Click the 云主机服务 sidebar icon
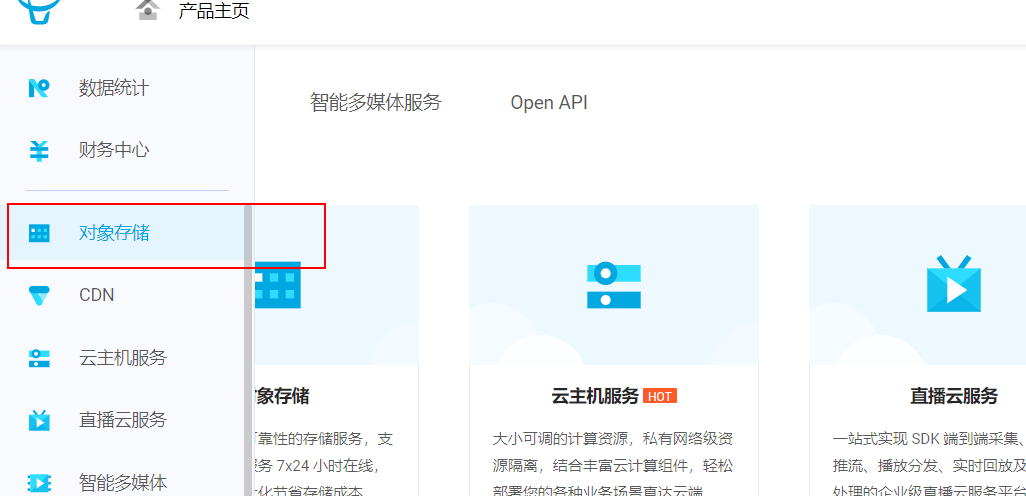This screenshot has width=1026, height=496. (x=39, y=358)
